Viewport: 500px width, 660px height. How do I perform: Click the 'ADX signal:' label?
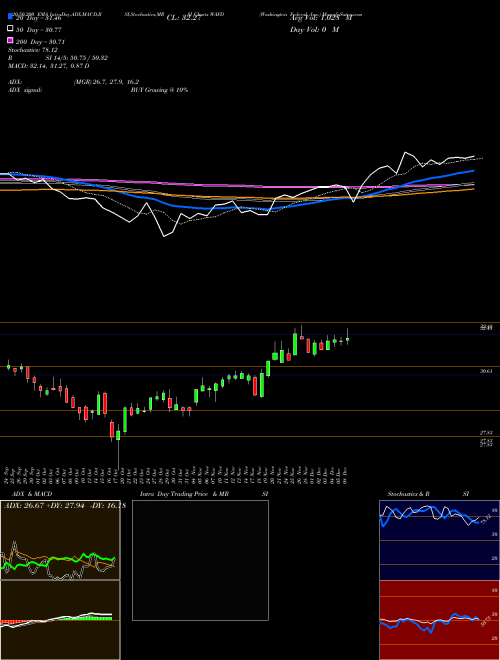coord(24,90)
